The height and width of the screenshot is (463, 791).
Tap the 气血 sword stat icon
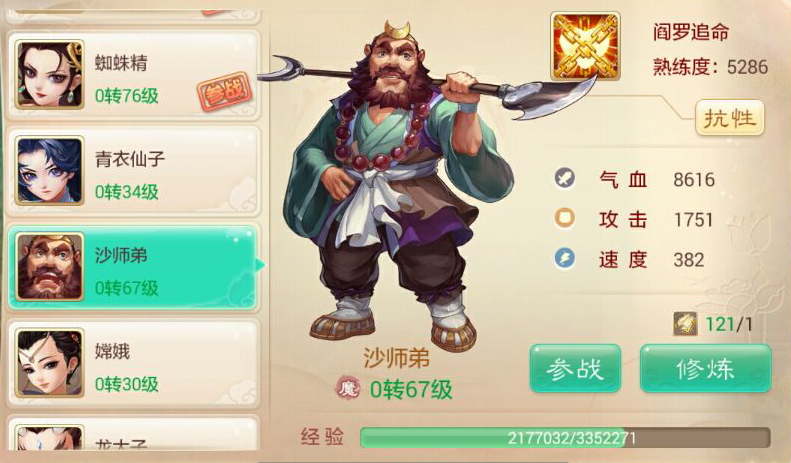click(x=564, y=179)
